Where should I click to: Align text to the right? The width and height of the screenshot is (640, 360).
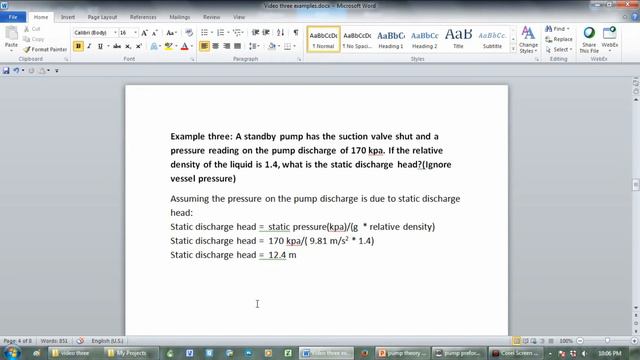tap(227, 46)
